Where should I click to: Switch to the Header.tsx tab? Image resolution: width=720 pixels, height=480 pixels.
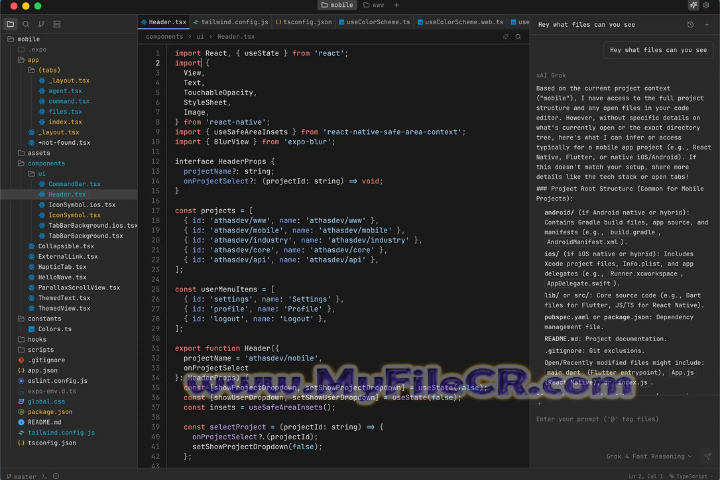click(x=163, y=22)
